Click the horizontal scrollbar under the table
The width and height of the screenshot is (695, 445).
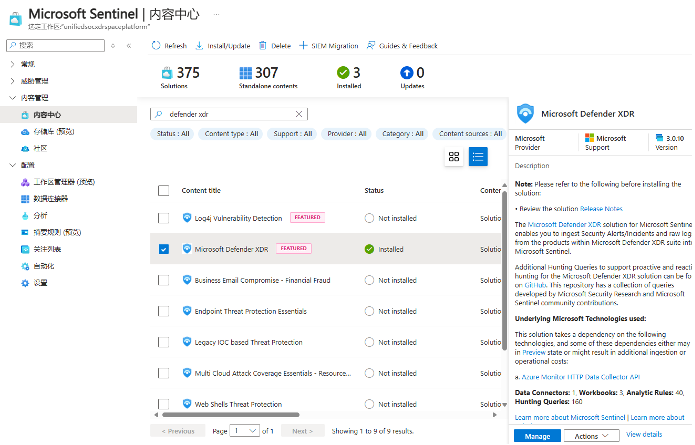click(x=231, y=415)
